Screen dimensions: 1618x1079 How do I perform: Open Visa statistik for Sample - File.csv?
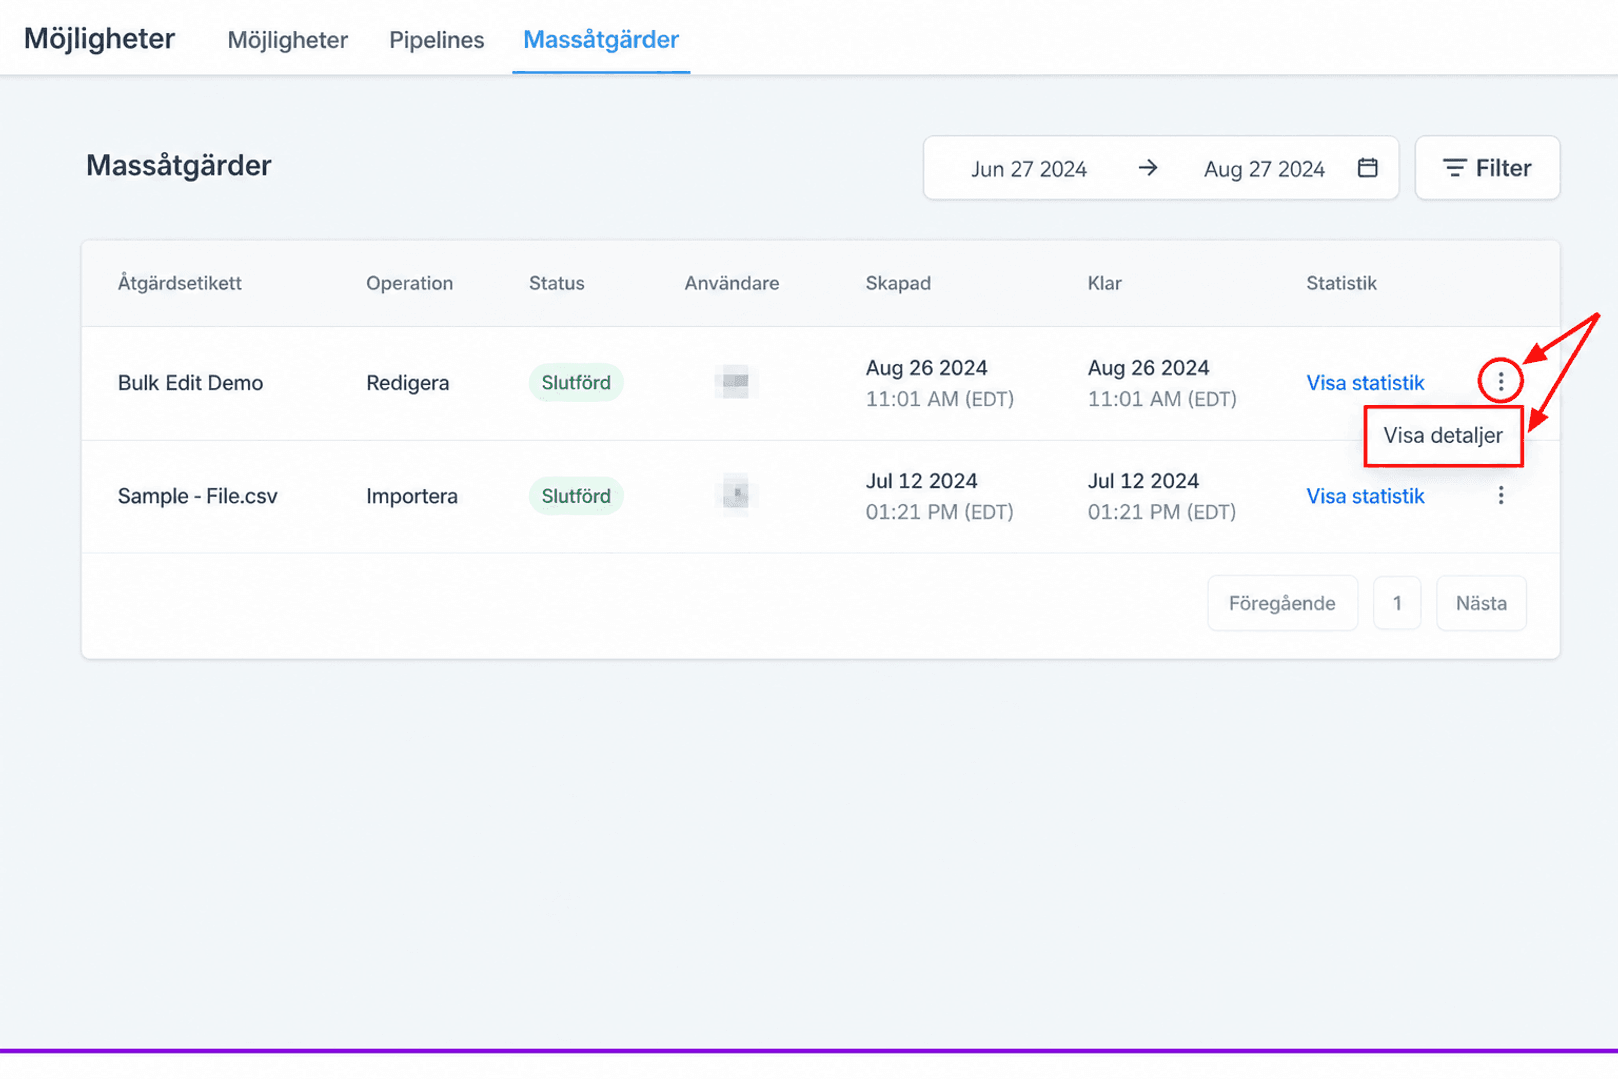(x=1365, y=496)
